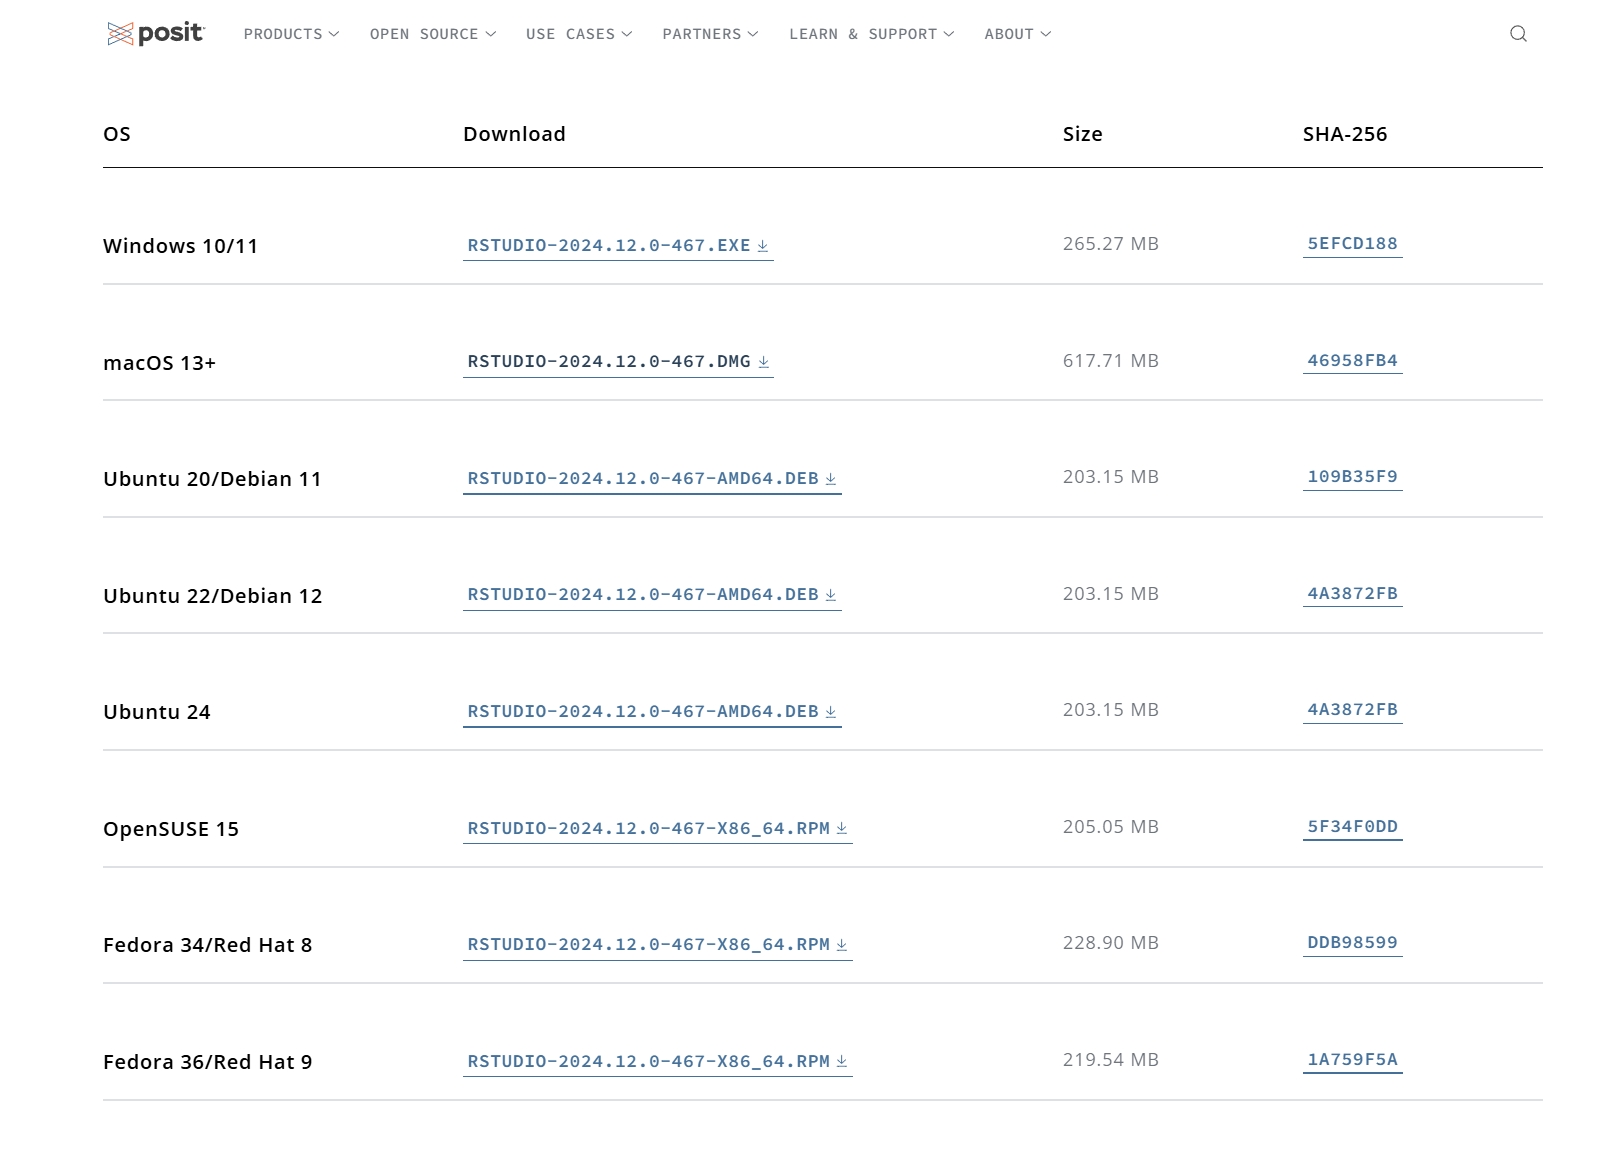Click the 617.71 MB size value
This screenshot has width=1606, height=1156.
[x=1110, y=361]
